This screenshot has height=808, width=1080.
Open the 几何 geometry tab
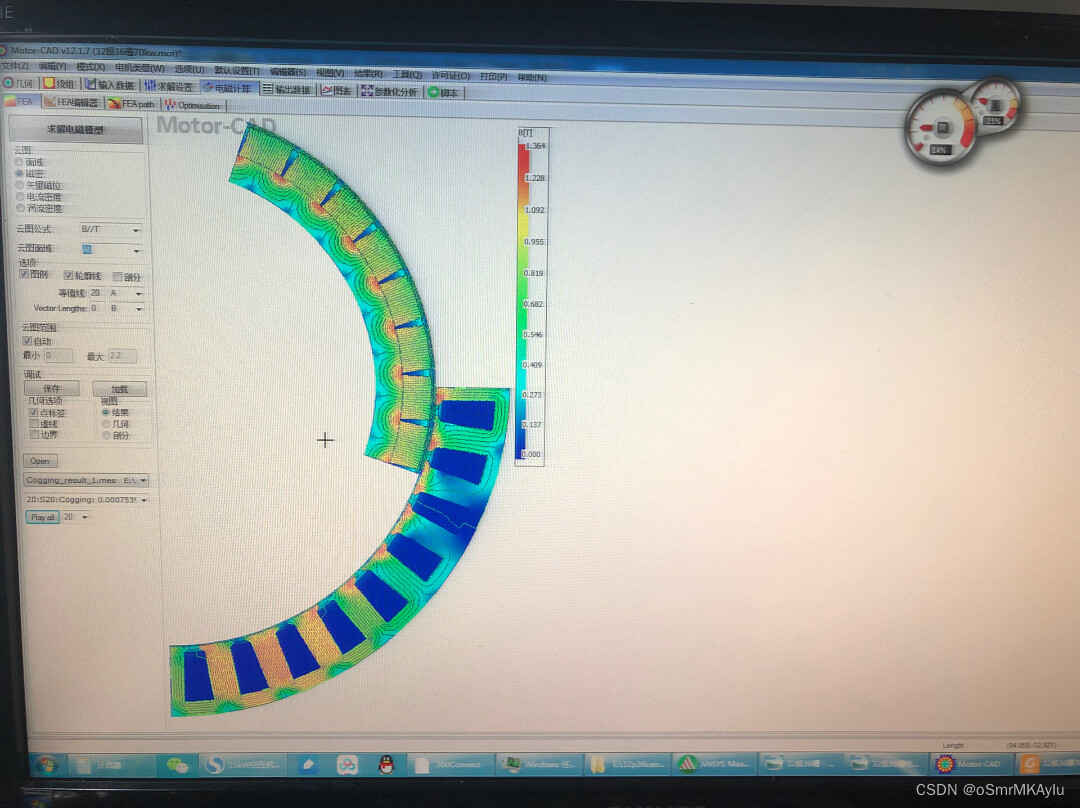(19, 83)
